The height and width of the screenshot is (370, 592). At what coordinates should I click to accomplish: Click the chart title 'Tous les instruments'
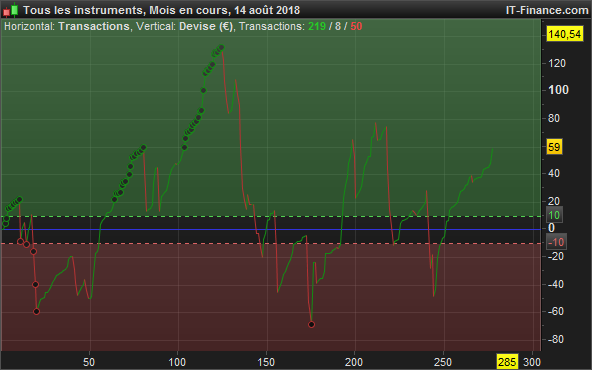(x=83, y=10)
